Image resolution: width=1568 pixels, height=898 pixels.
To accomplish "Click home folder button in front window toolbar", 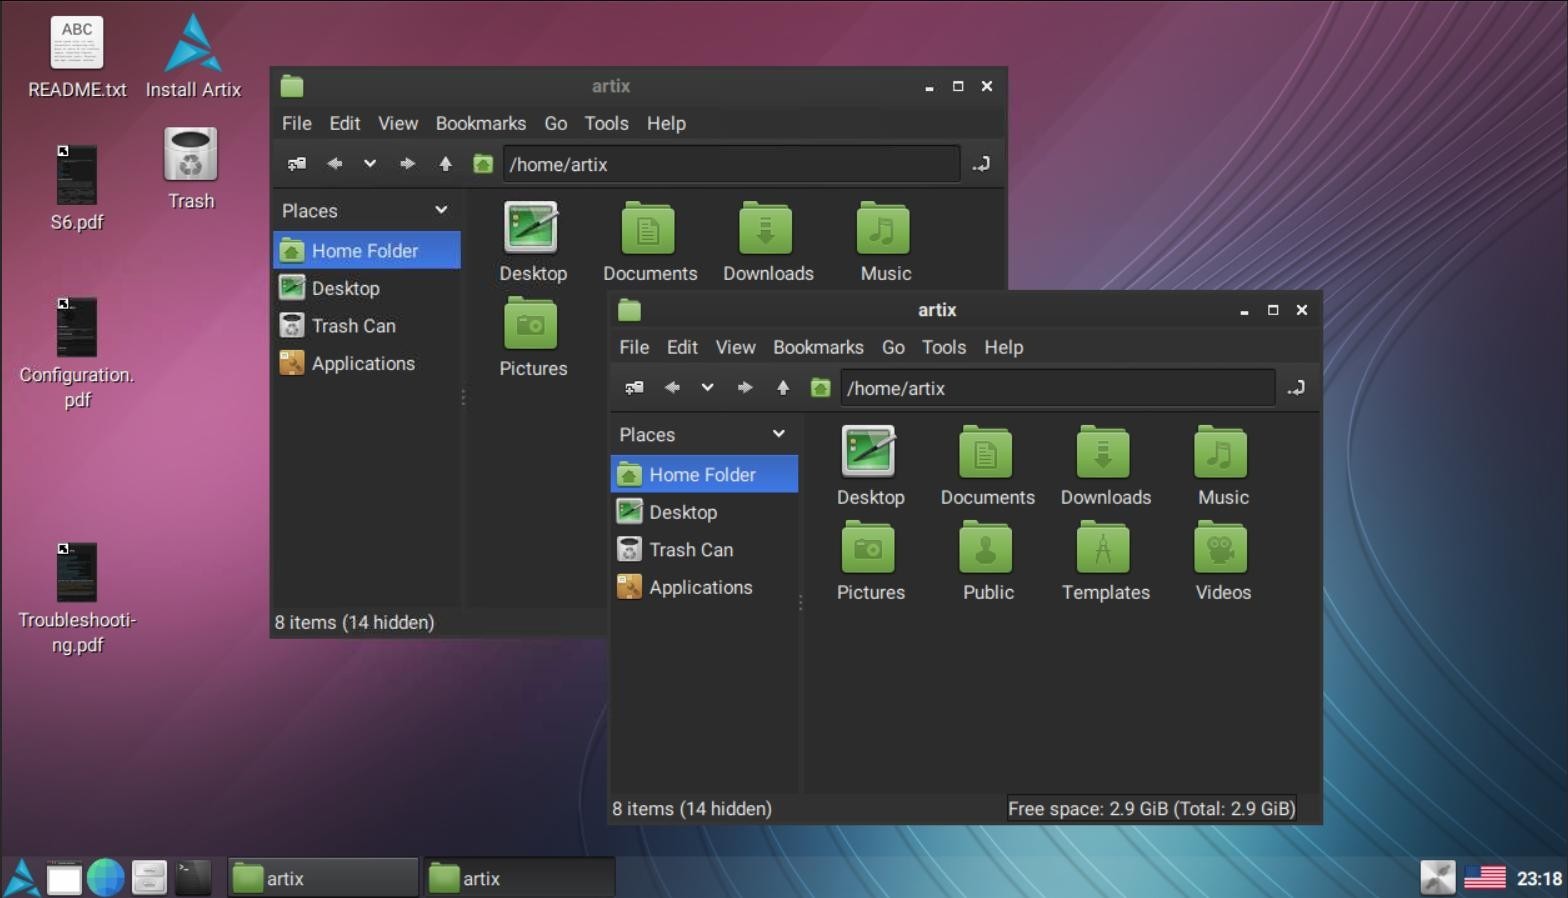I will (820, 387).
